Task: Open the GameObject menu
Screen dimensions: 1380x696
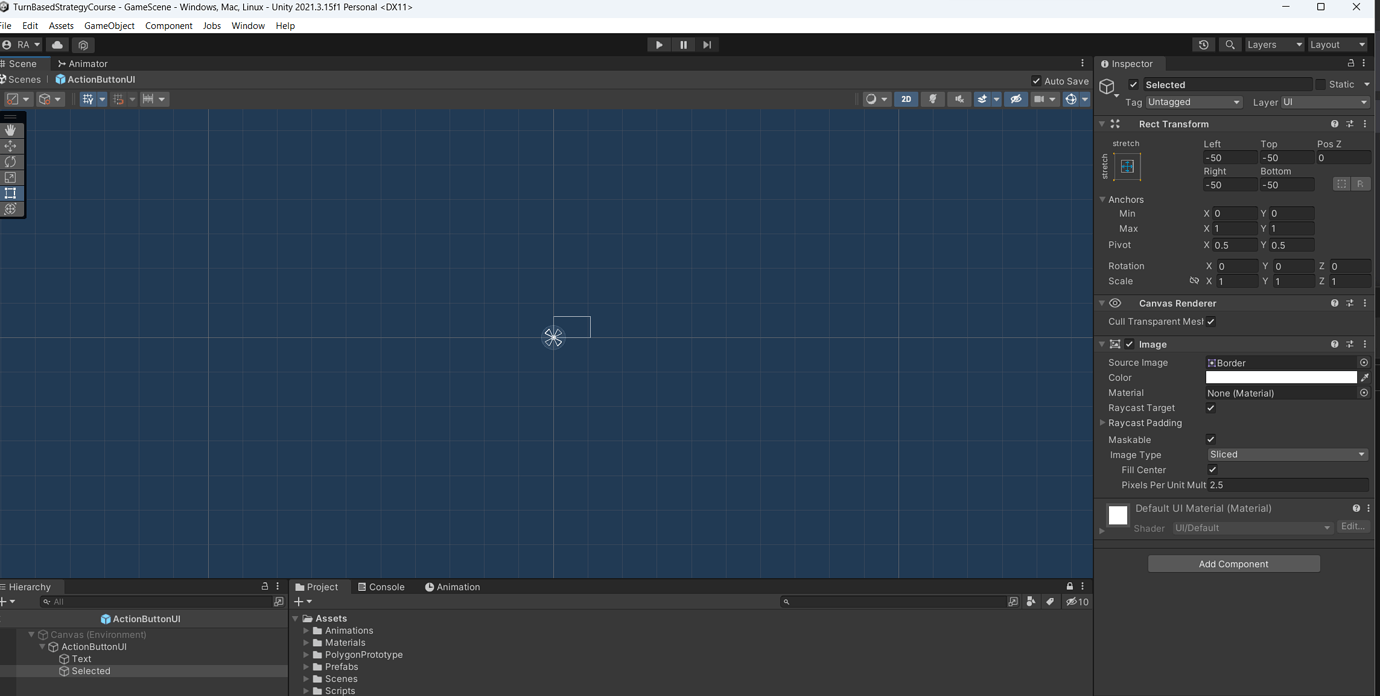Action: pos(109,25)
